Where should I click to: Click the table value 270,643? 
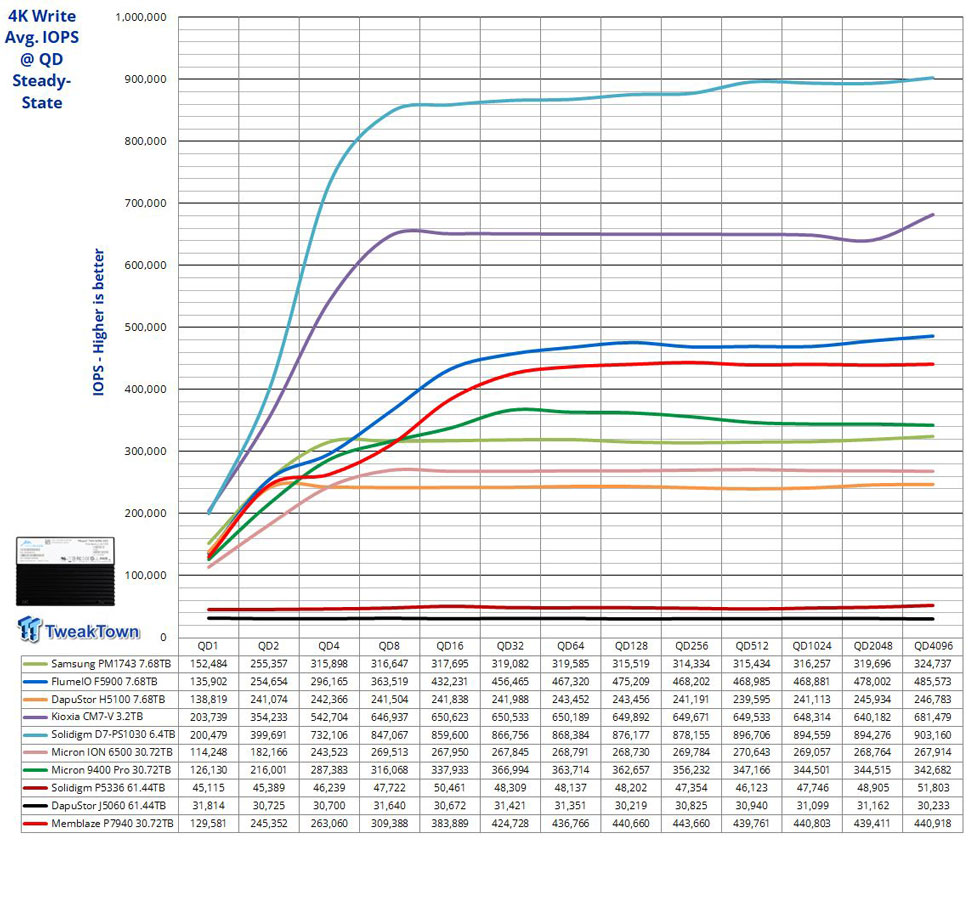click(x=751, y=752)
